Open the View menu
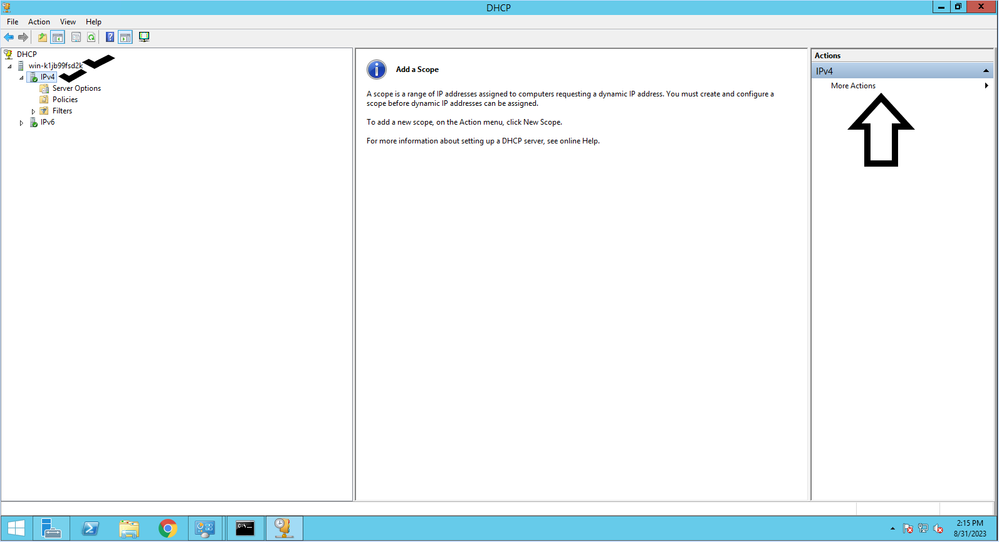Image resolution: width=999 pixels, height=542 pixels. [67, 21]
